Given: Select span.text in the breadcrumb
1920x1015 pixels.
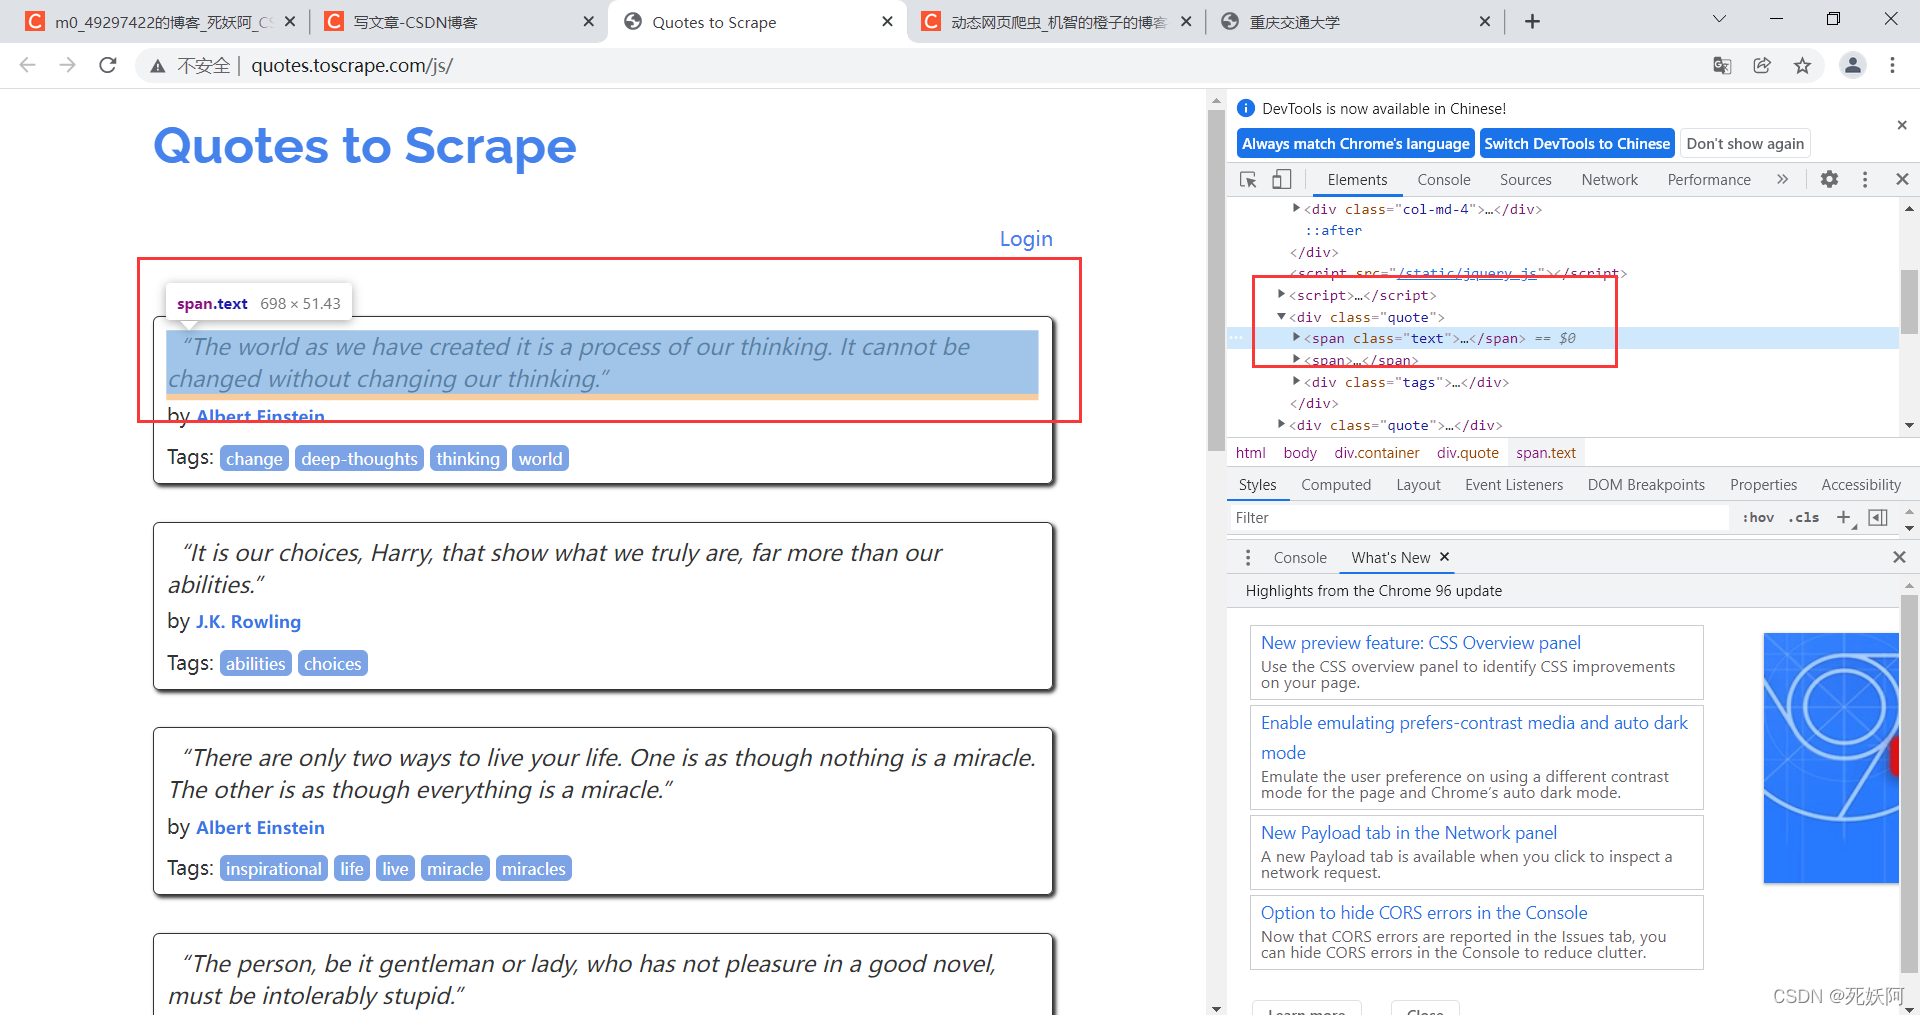Looking at the screenshot, I should tap(1545, 452).
